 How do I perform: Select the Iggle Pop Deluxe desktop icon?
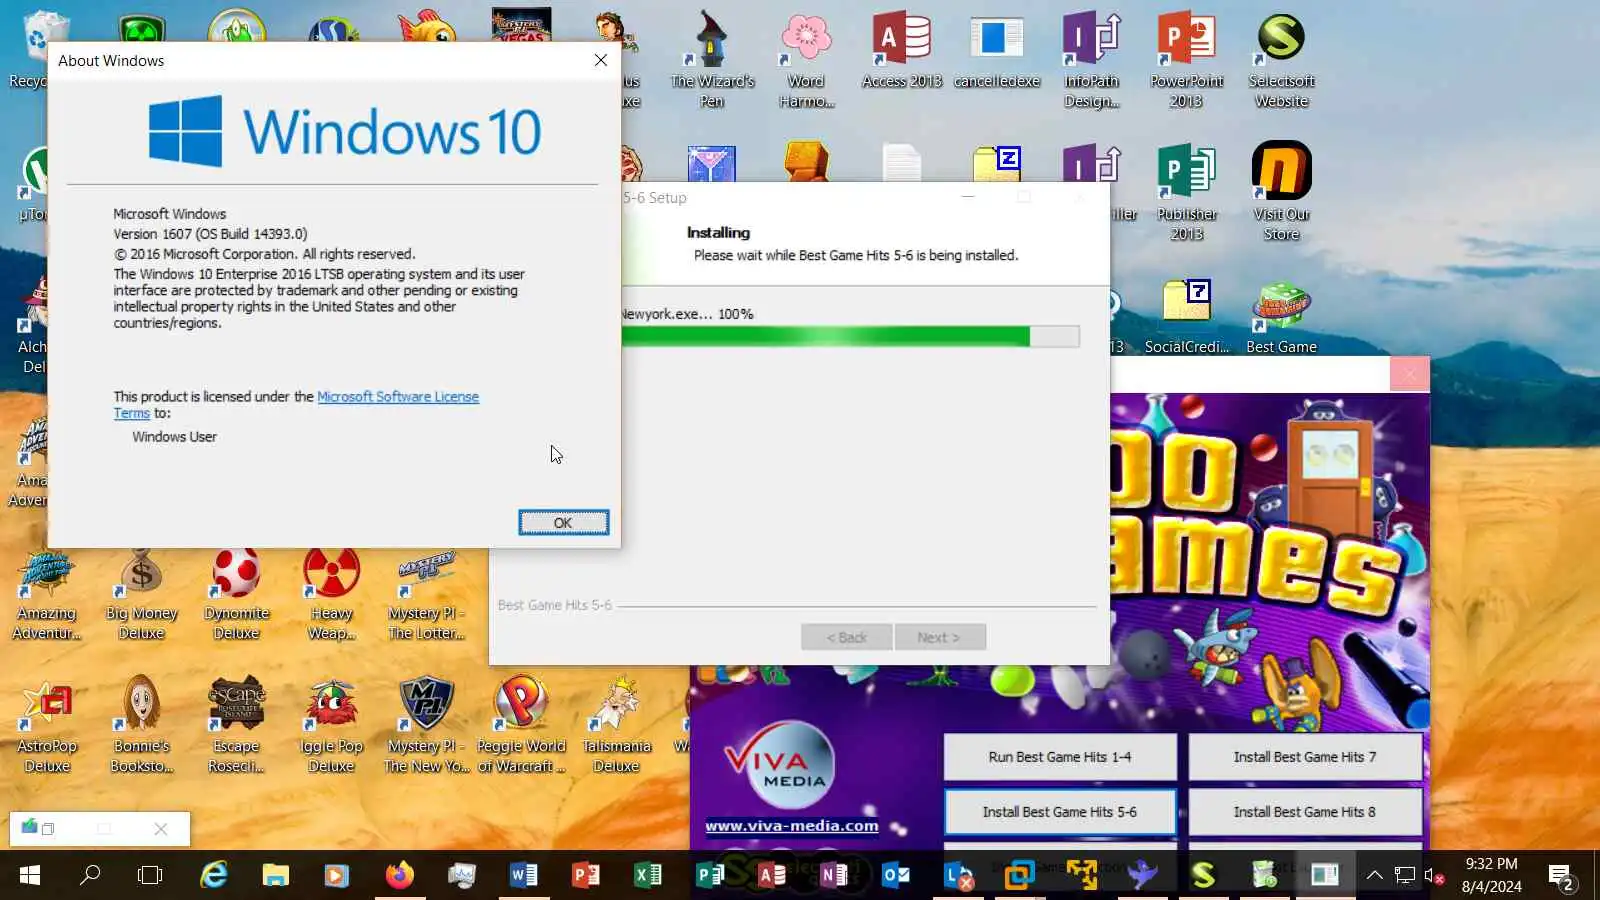[331, 727]
